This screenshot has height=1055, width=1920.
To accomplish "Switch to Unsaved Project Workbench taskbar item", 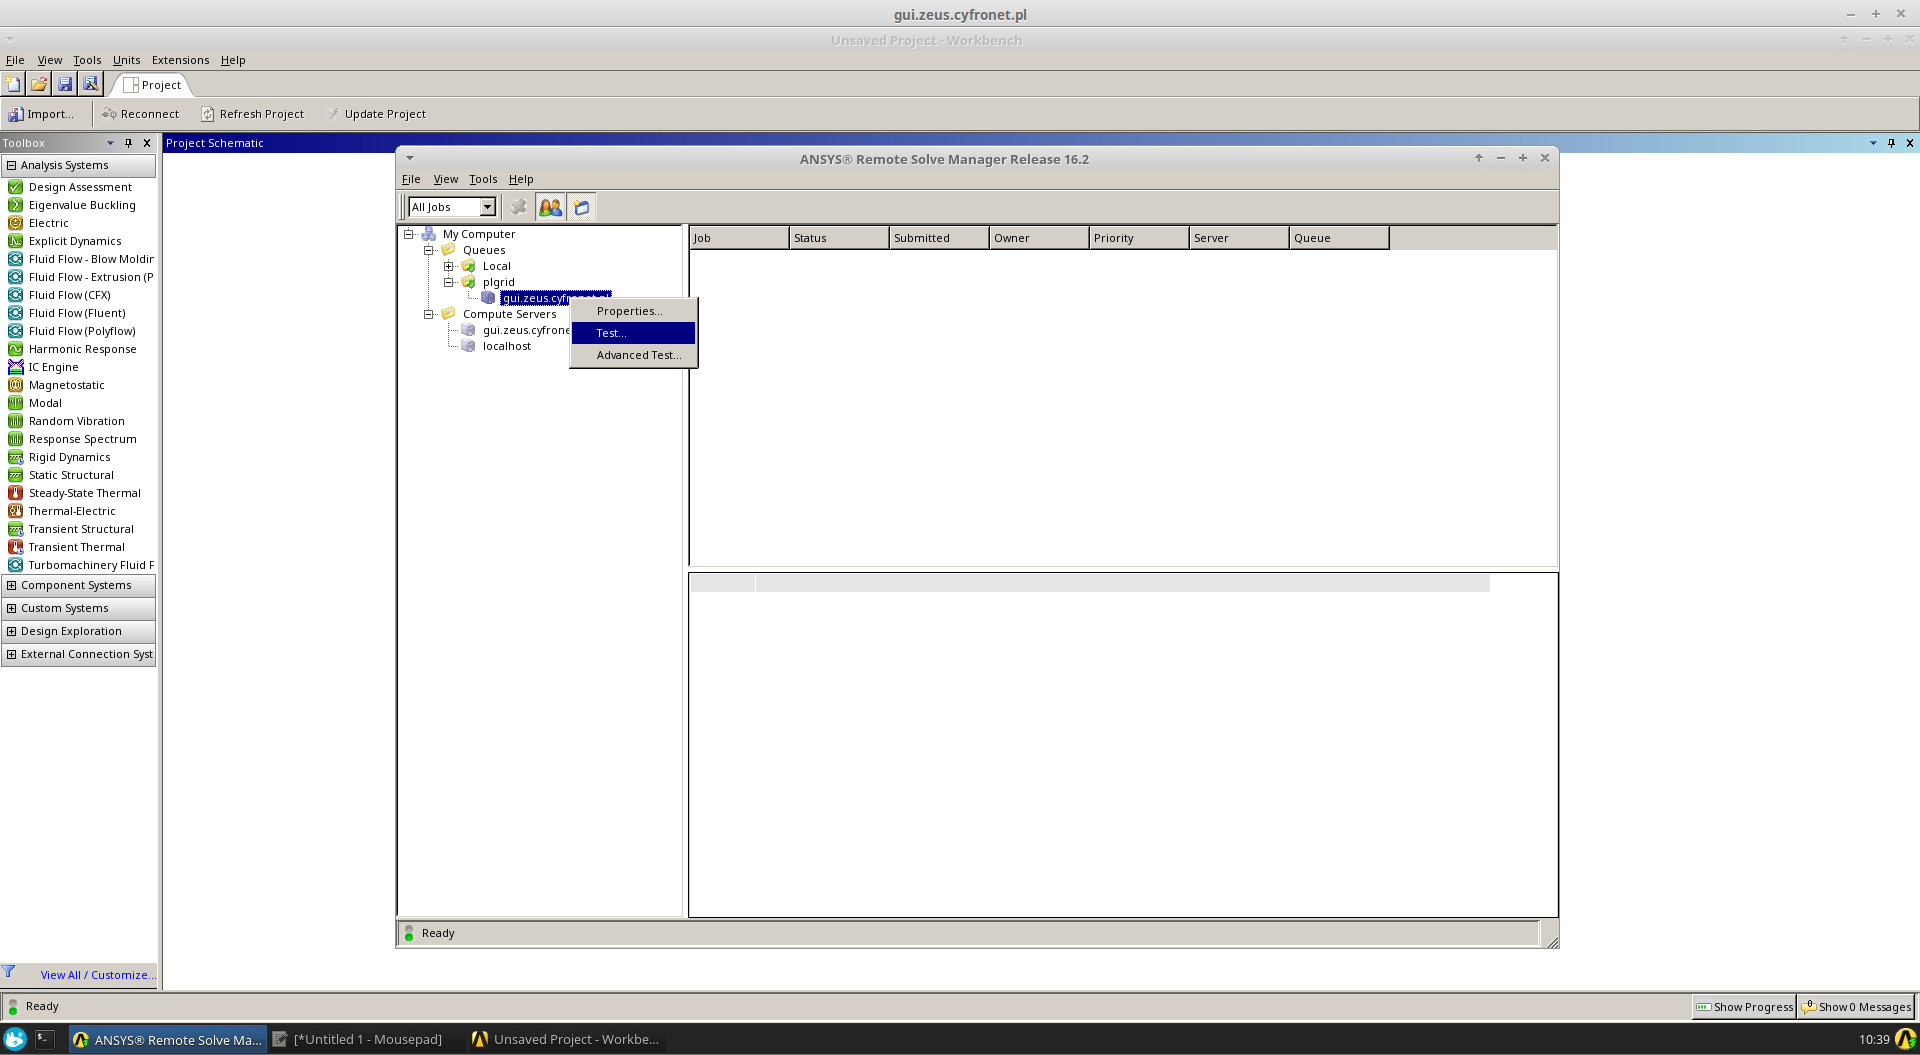I will pos(565,1039).
